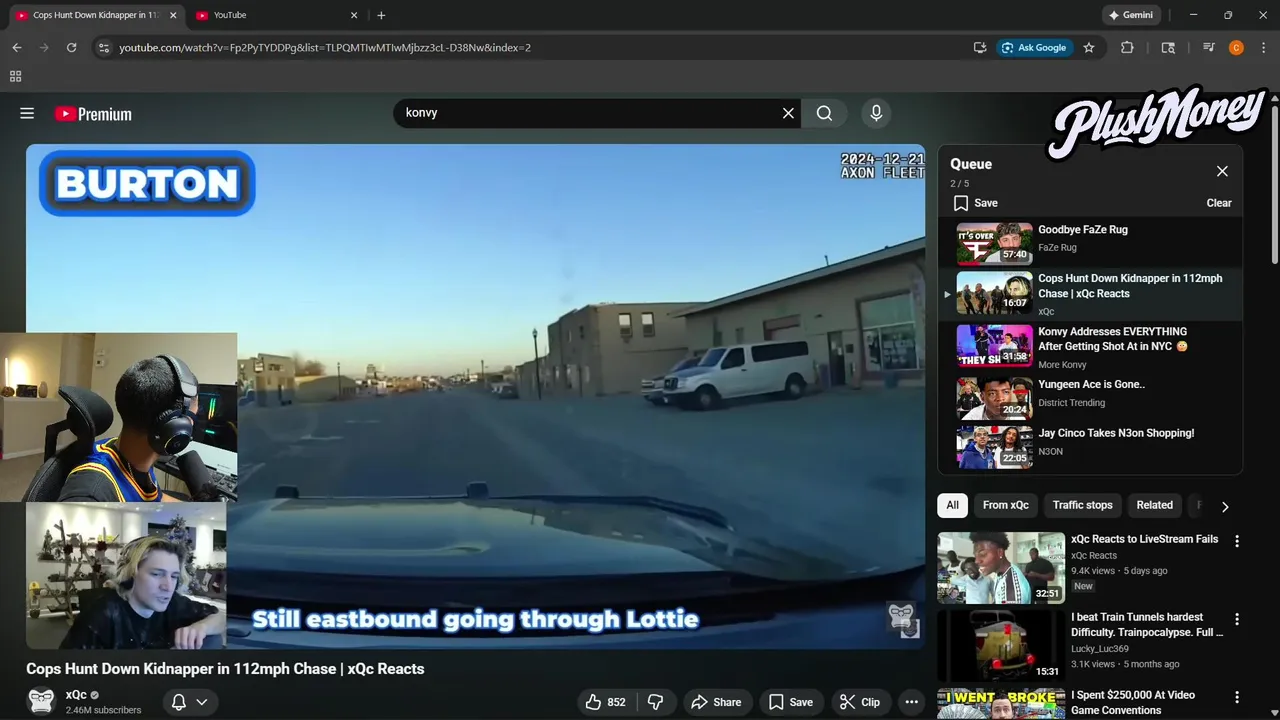Open more options for Video Game Conventions video
1280x720 pixels.
coord(1237,697)
